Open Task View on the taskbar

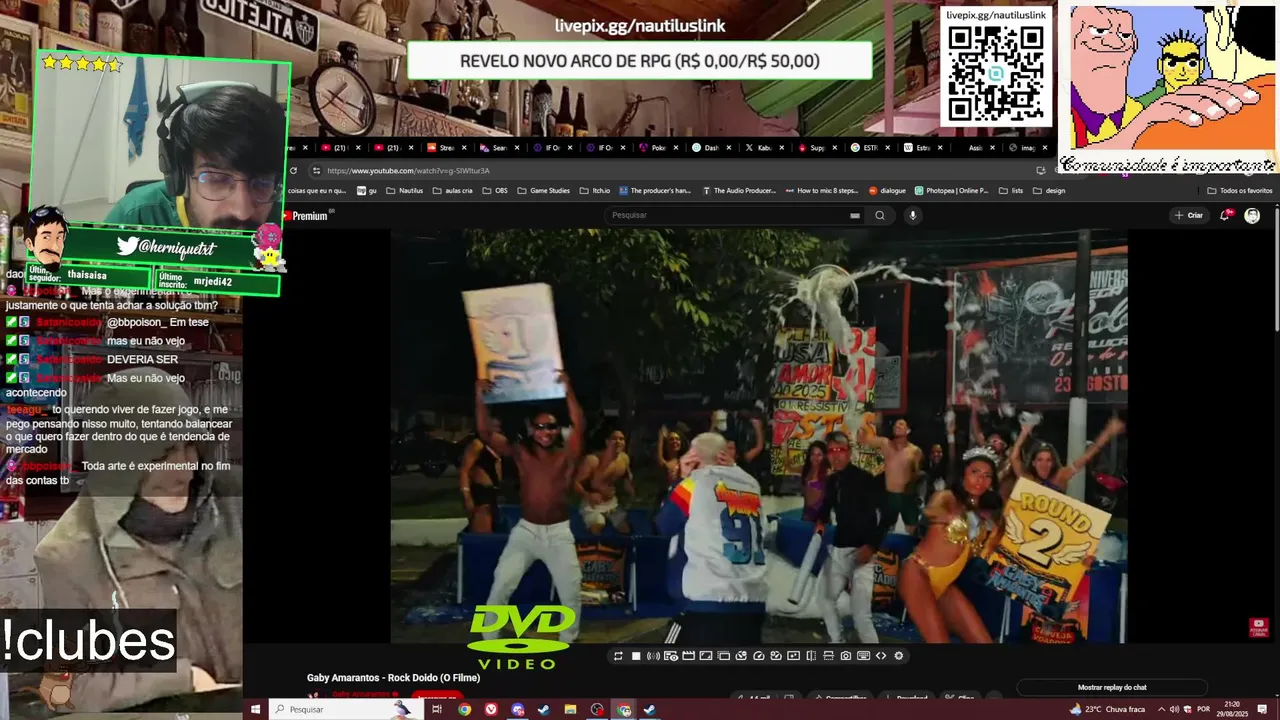(x=437, y=709)
